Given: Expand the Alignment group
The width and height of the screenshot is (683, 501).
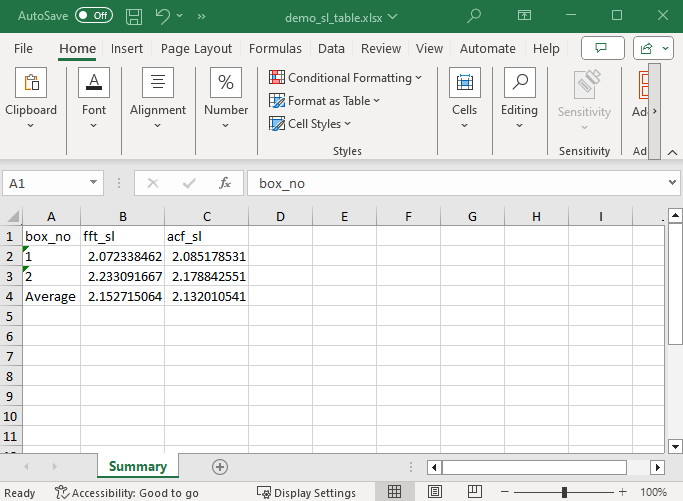Looking at the screenshot, I should click(158, 99).
